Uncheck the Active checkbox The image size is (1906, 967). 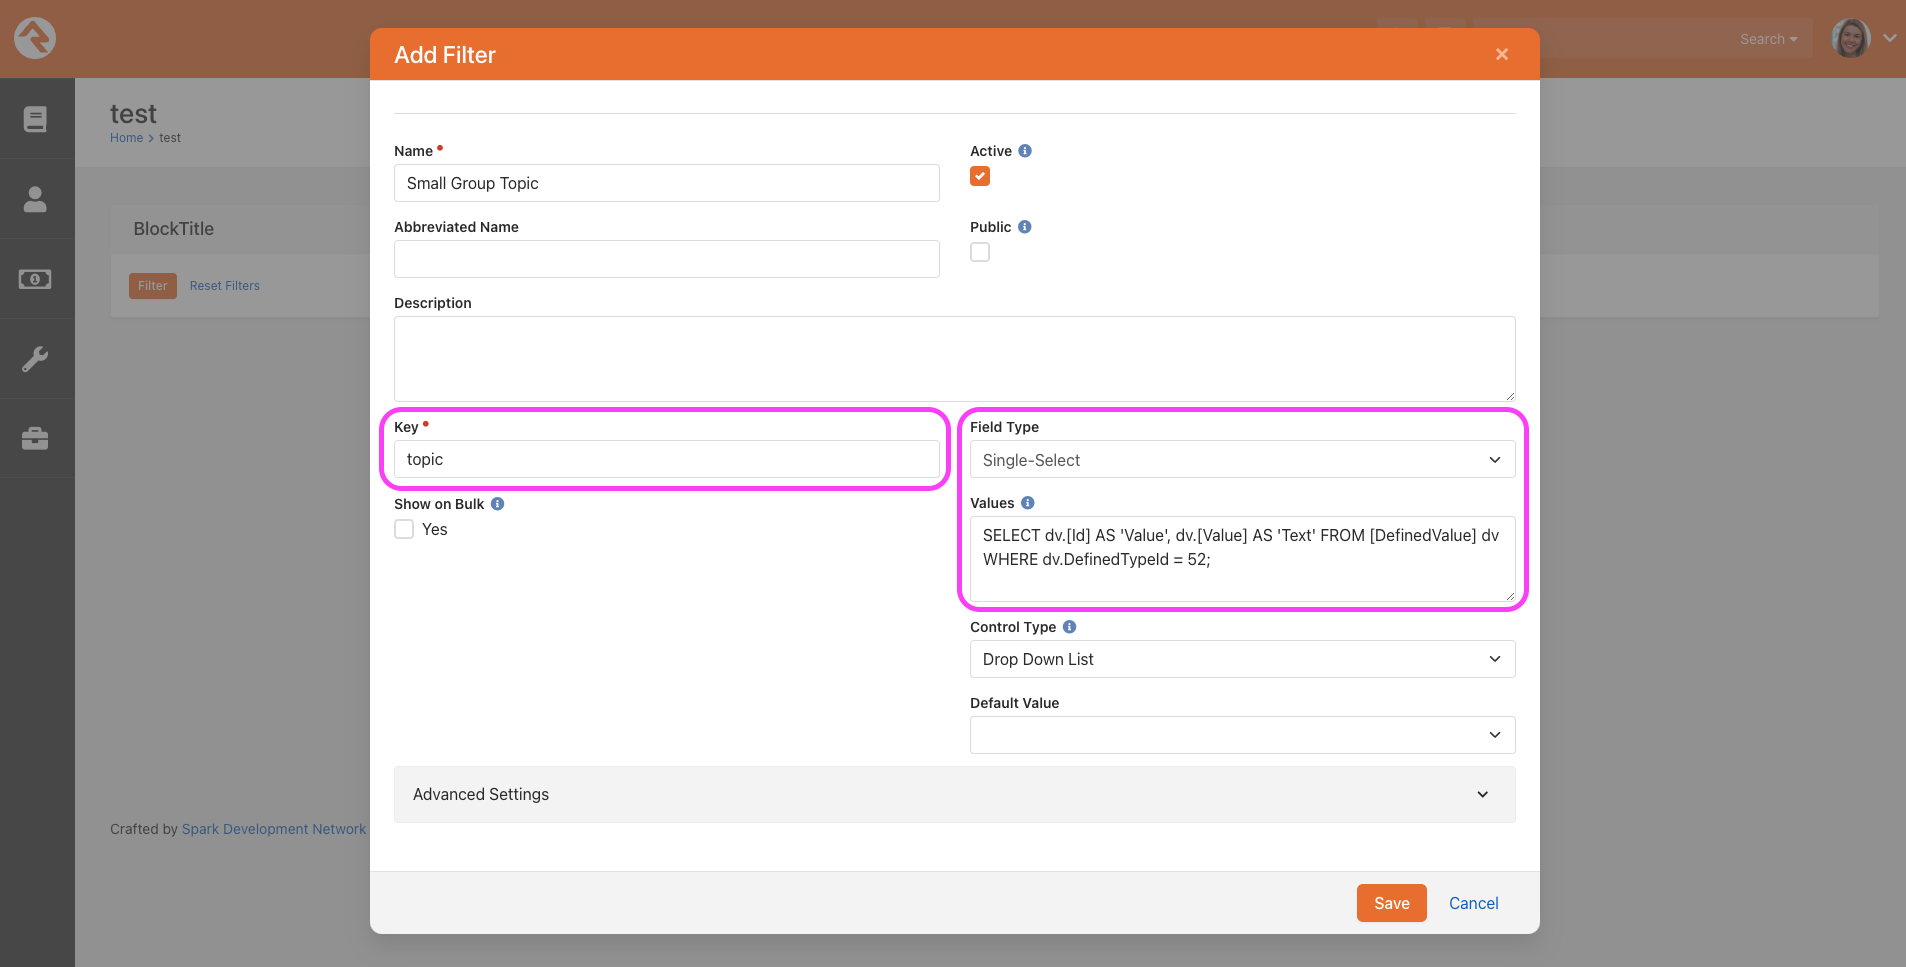pyautogui.click(x=980, y=176)
